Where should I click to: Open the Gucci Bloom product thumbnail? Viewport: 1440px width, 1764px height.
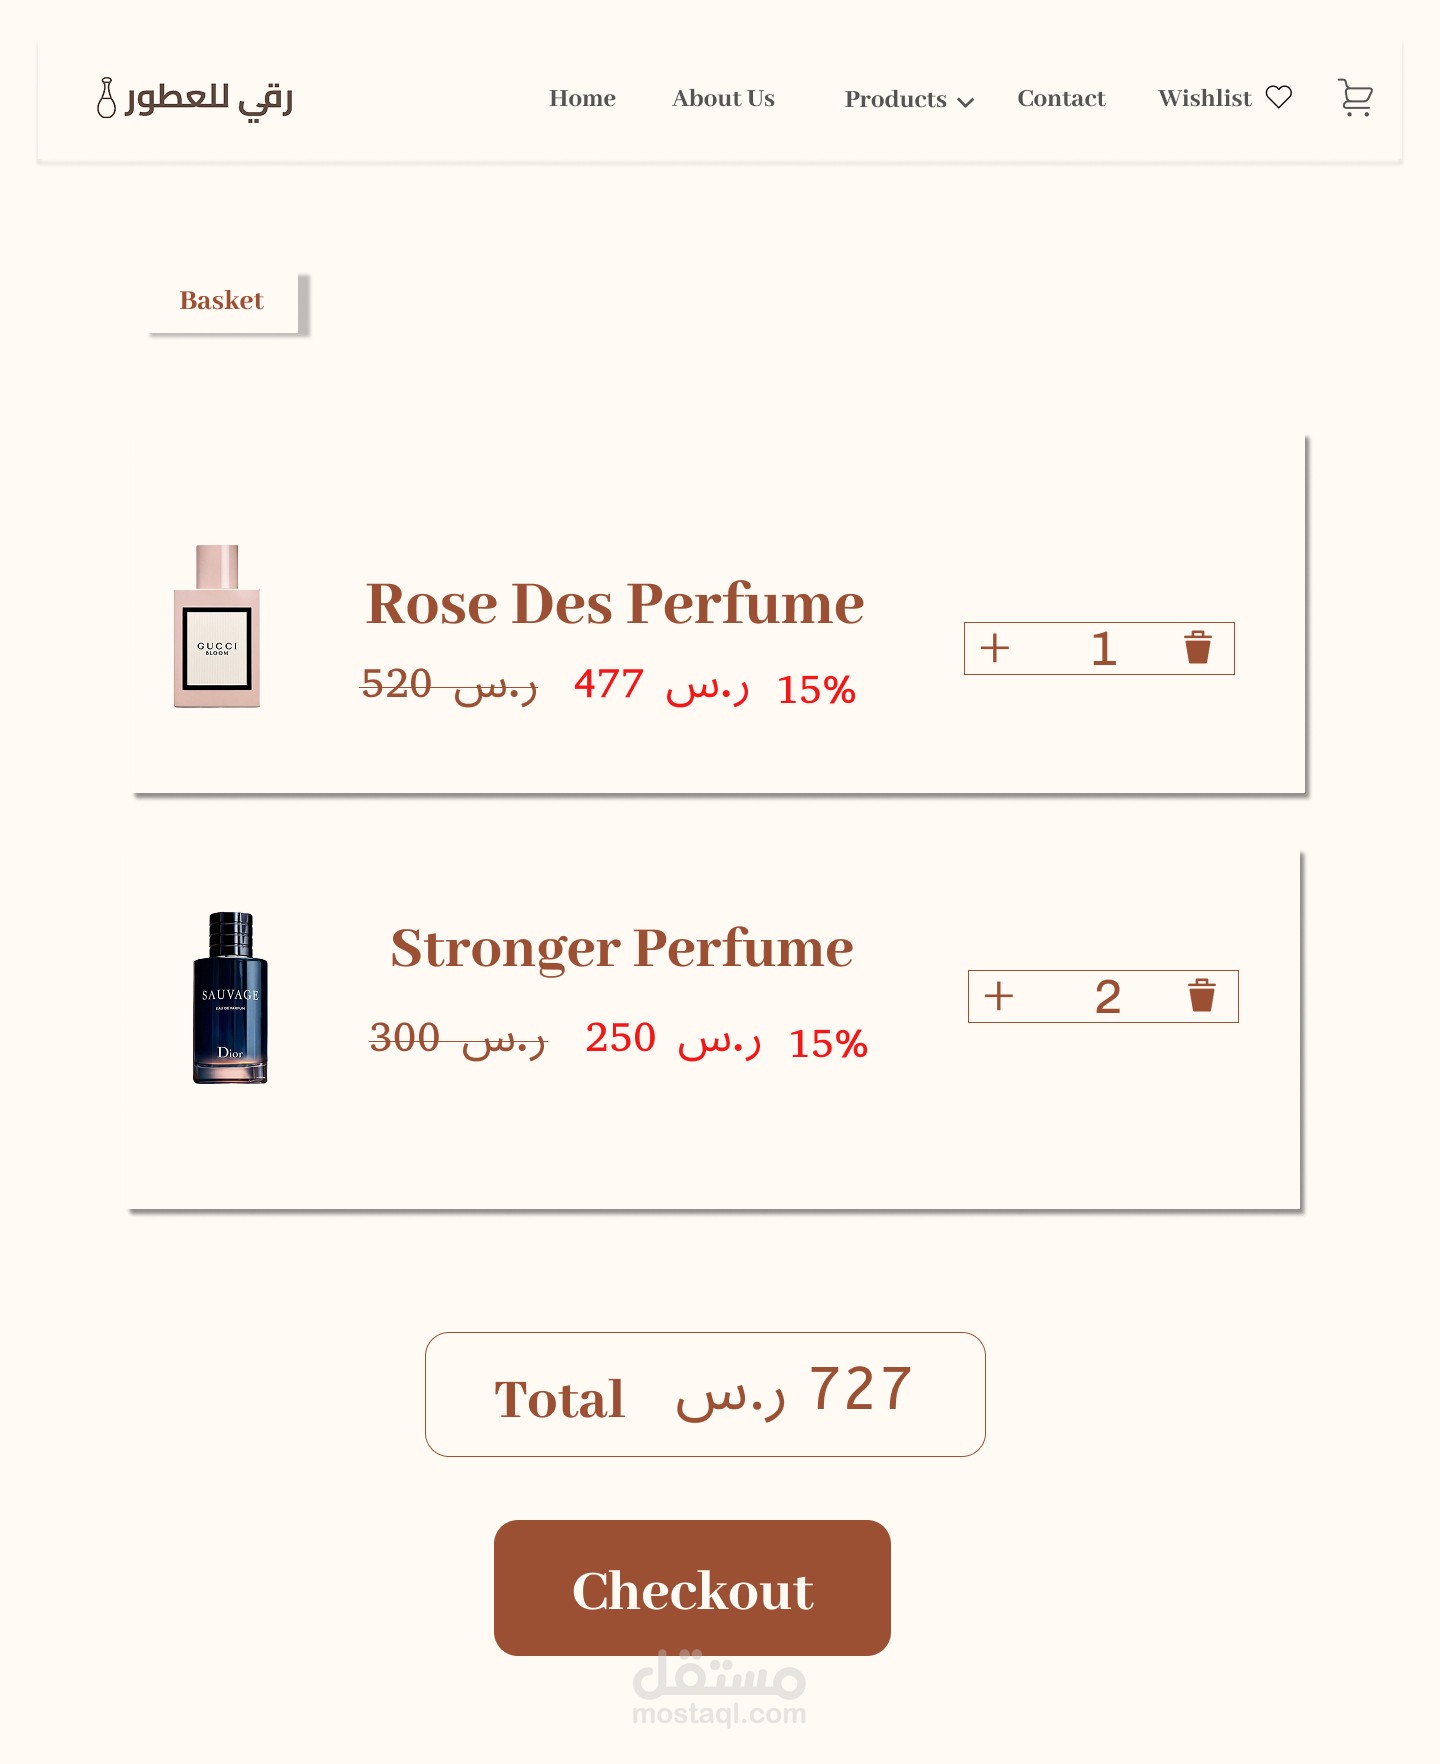click(217, 626)
